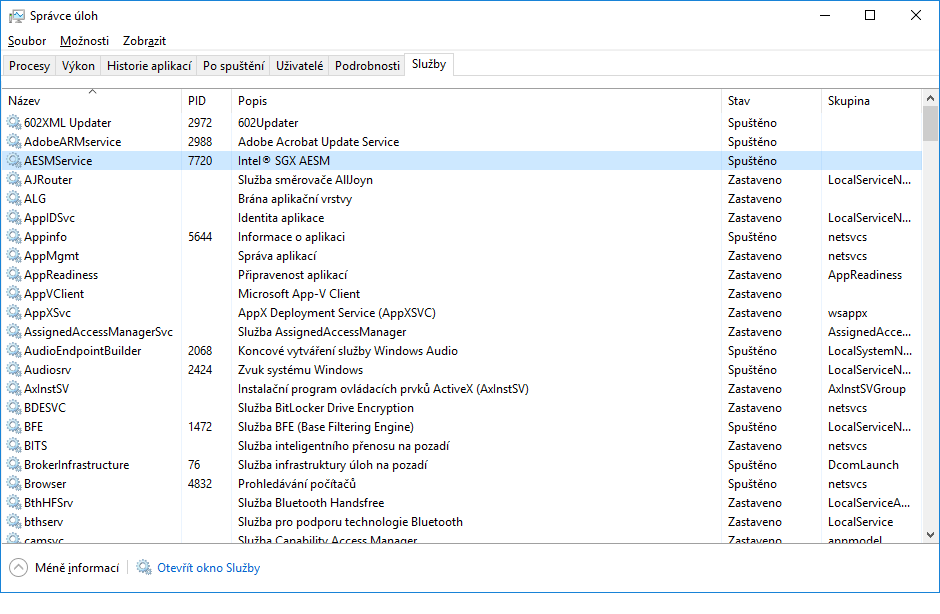Open the Možnosti menu

pyautogui.click(x=84, y=41)
